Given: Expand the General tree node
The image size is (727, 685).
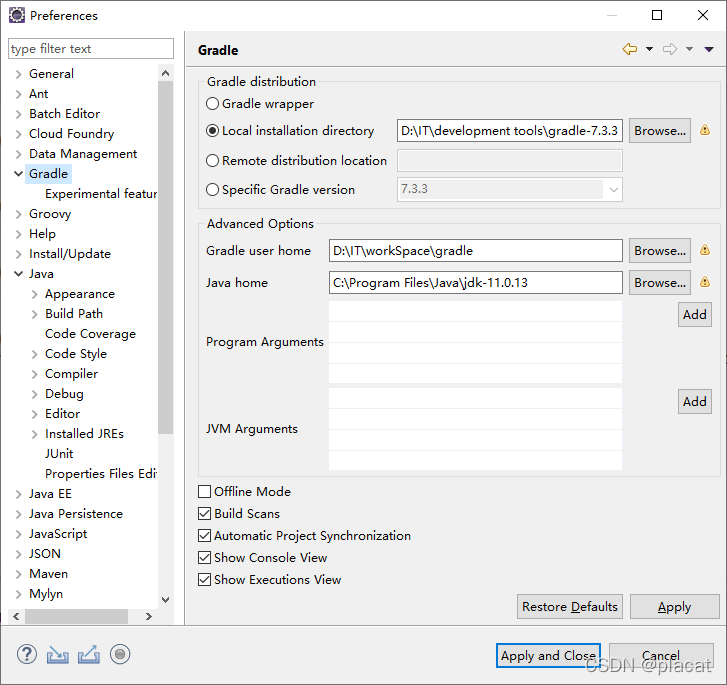Looking at the screenshot, I should [x=19, y=74].
